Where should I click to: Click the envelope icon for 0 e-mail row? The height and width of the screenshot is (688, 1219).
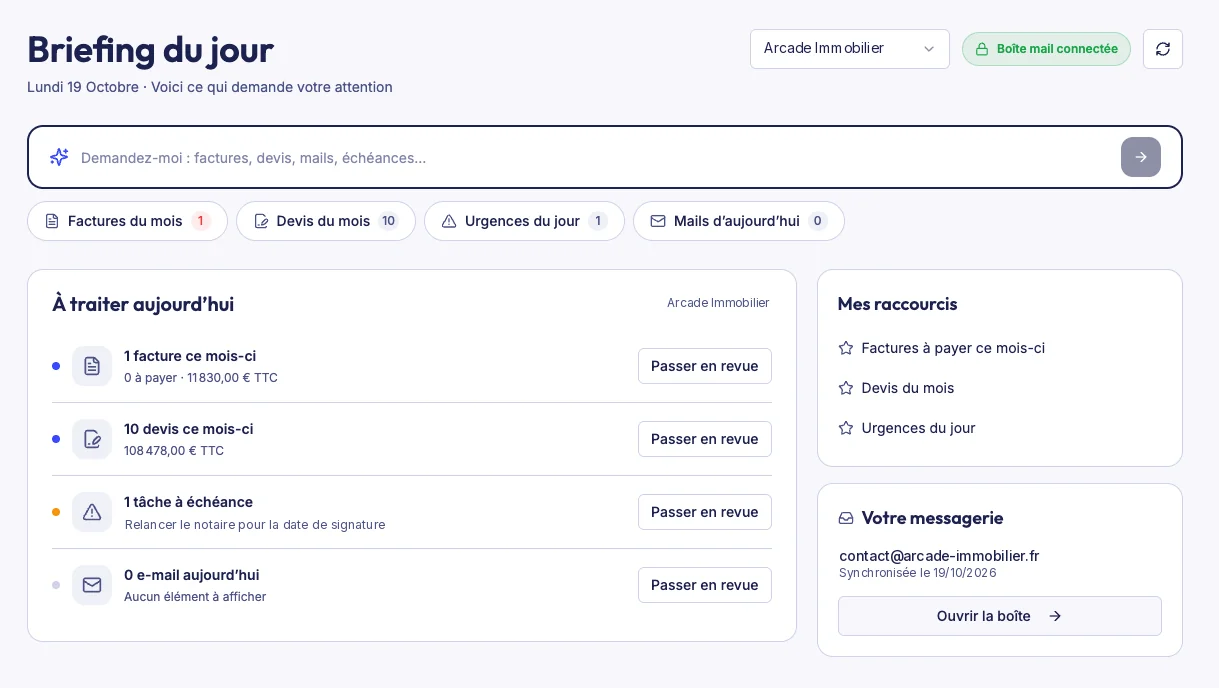92,585
